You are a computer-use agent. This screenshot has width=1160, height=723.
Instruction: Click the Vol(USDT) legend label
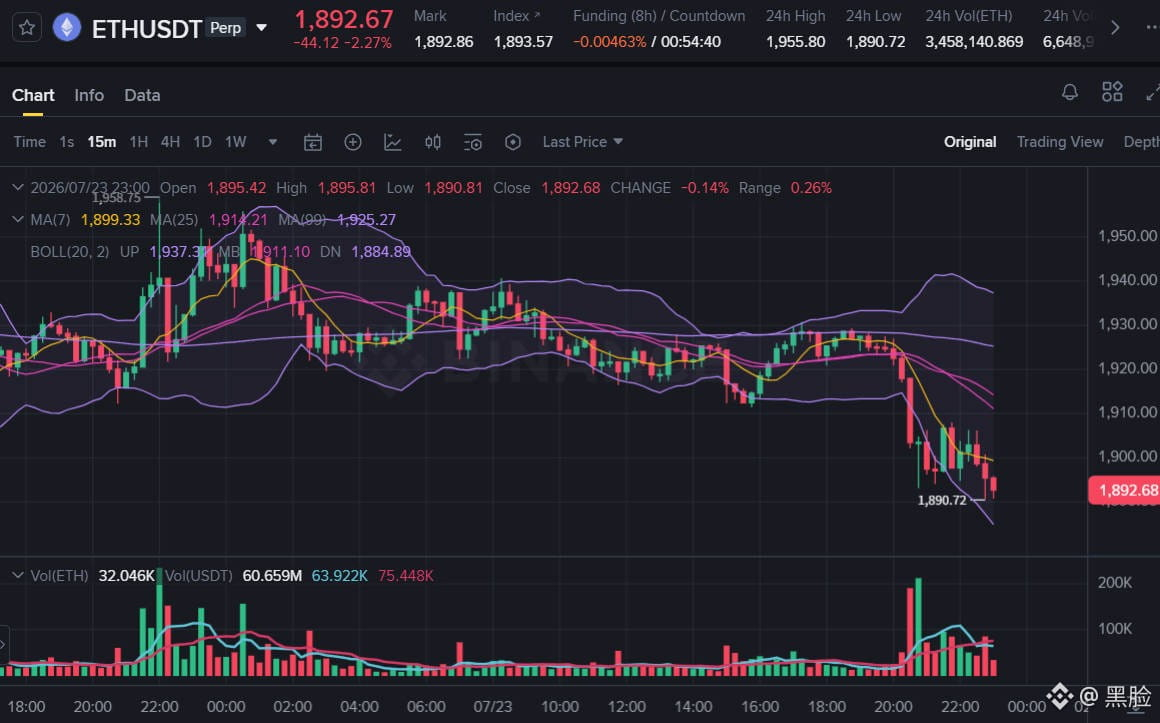[198, 576]
